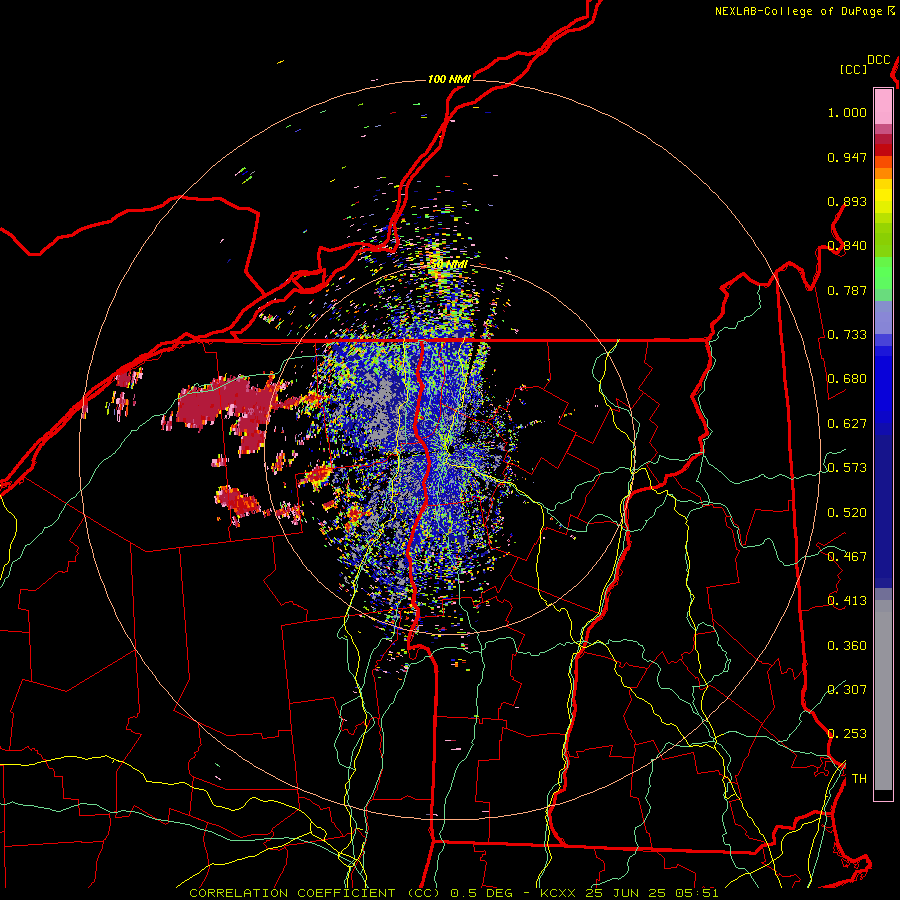The height and width of the screenshot is (900, 900).
Task: Click the 0.893 legend value
Action: pos(847,201)
